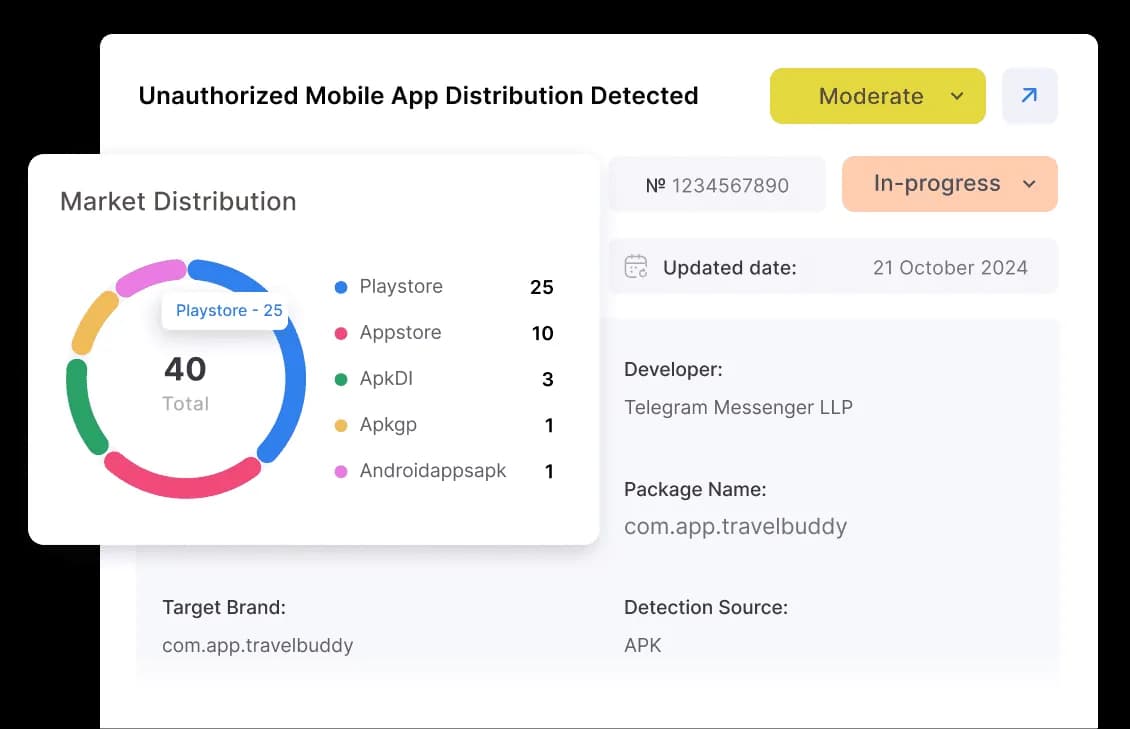Image resolution: width=1130 pixels, height=729 pixels.
Task: Click the pink Androidappsapk legend dot
Action: point(341,471)
